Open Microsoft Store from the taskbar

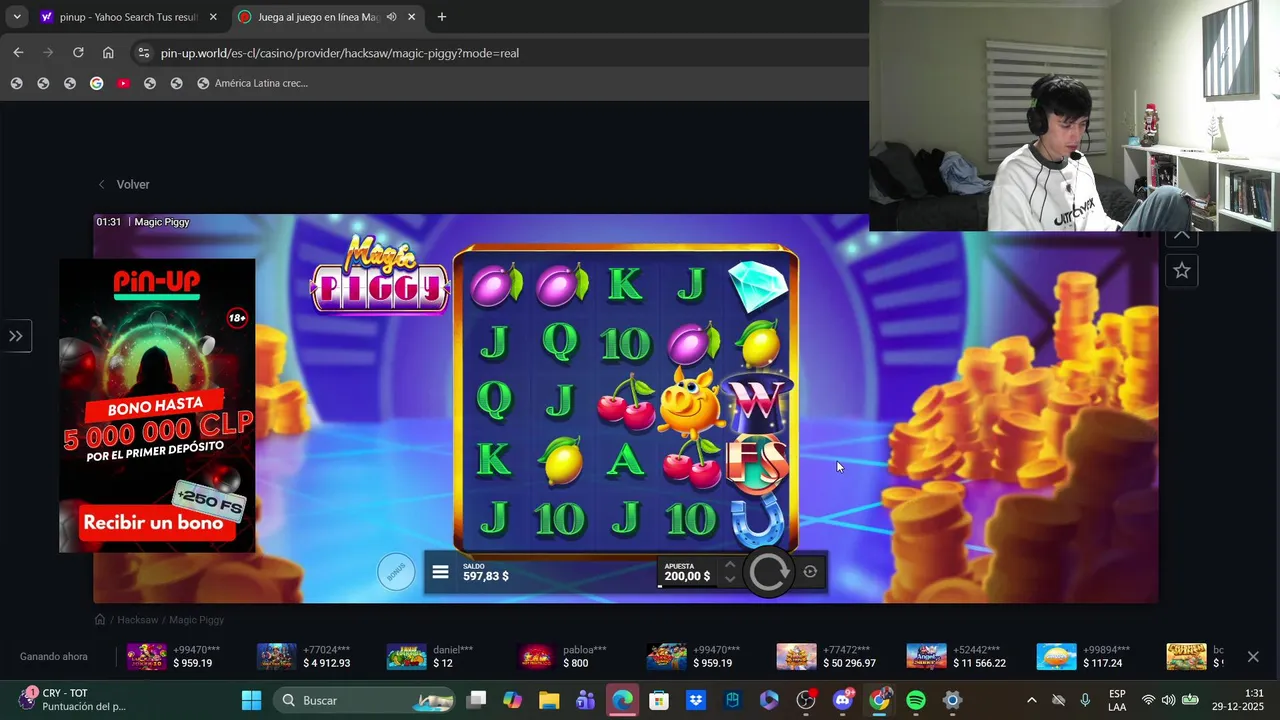pos(659,700)
